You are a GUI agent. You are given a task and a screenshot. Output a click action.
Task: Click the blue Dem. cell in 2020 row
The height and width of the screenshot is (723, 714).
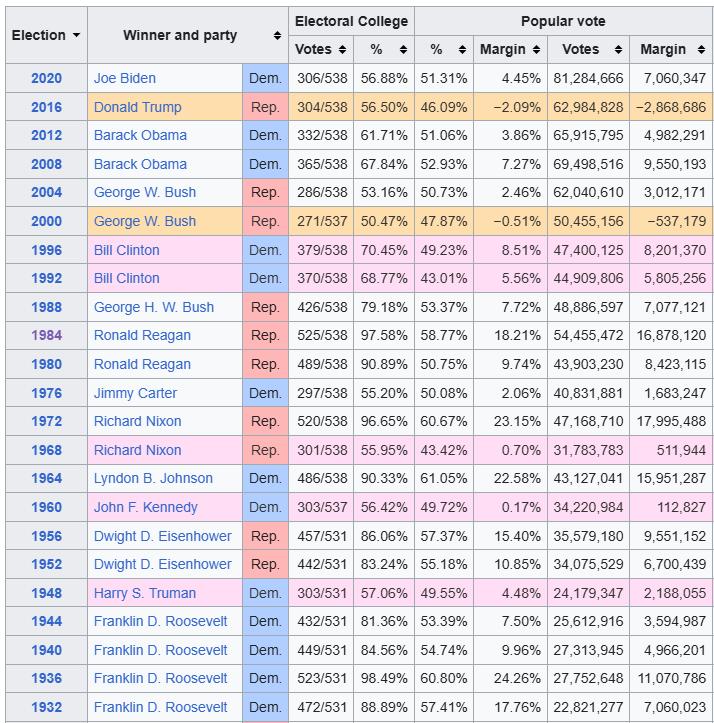tap(265, 78)
